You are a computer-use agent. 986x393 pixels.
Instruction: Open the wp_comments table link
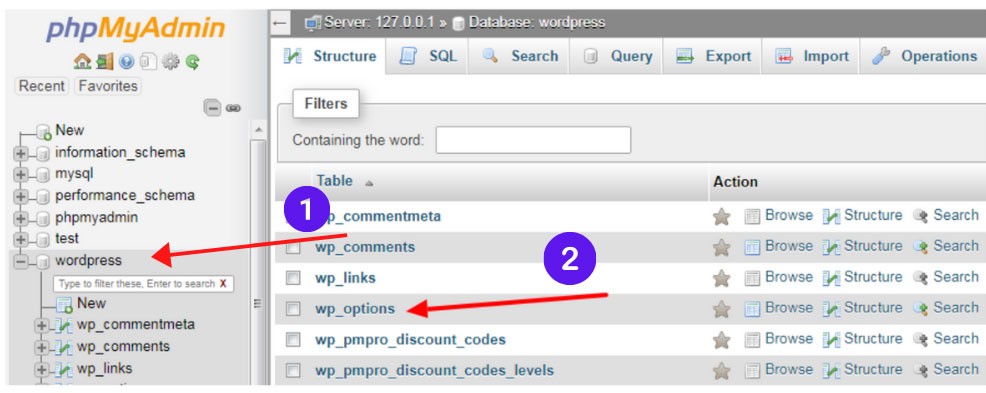click(365, 247)
